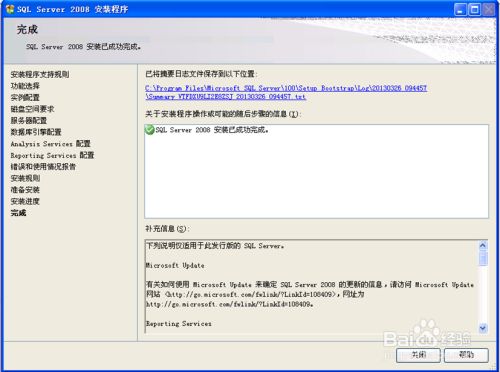Minimize the SQL Server 2008 setup window

click(460, 9)
